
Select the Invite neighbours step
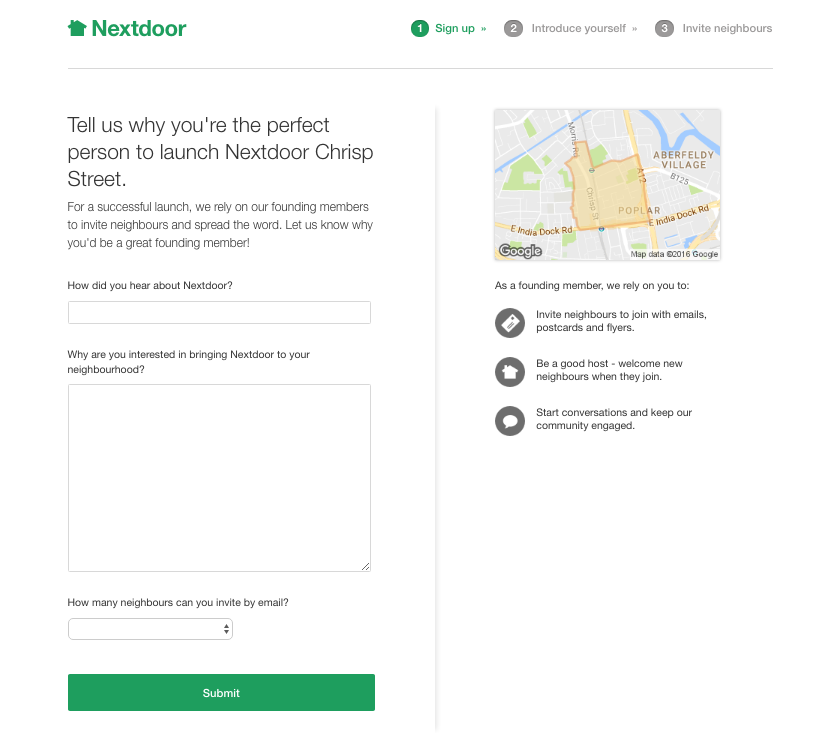click(727, 29)
